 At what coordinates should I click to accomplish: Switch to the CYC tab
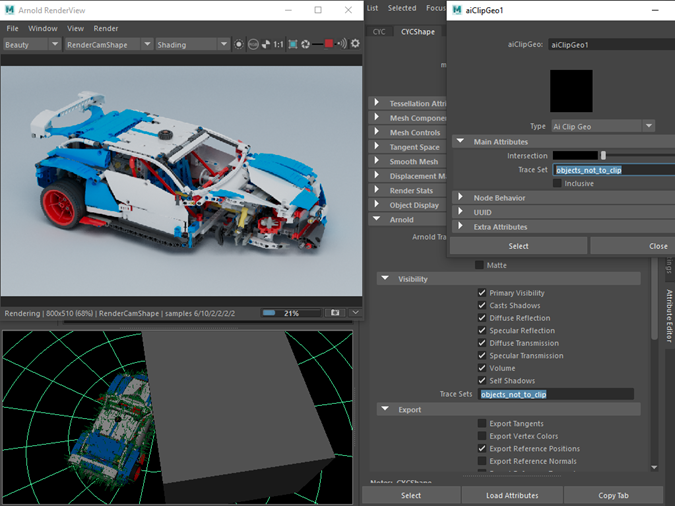[x=379, y=32]
